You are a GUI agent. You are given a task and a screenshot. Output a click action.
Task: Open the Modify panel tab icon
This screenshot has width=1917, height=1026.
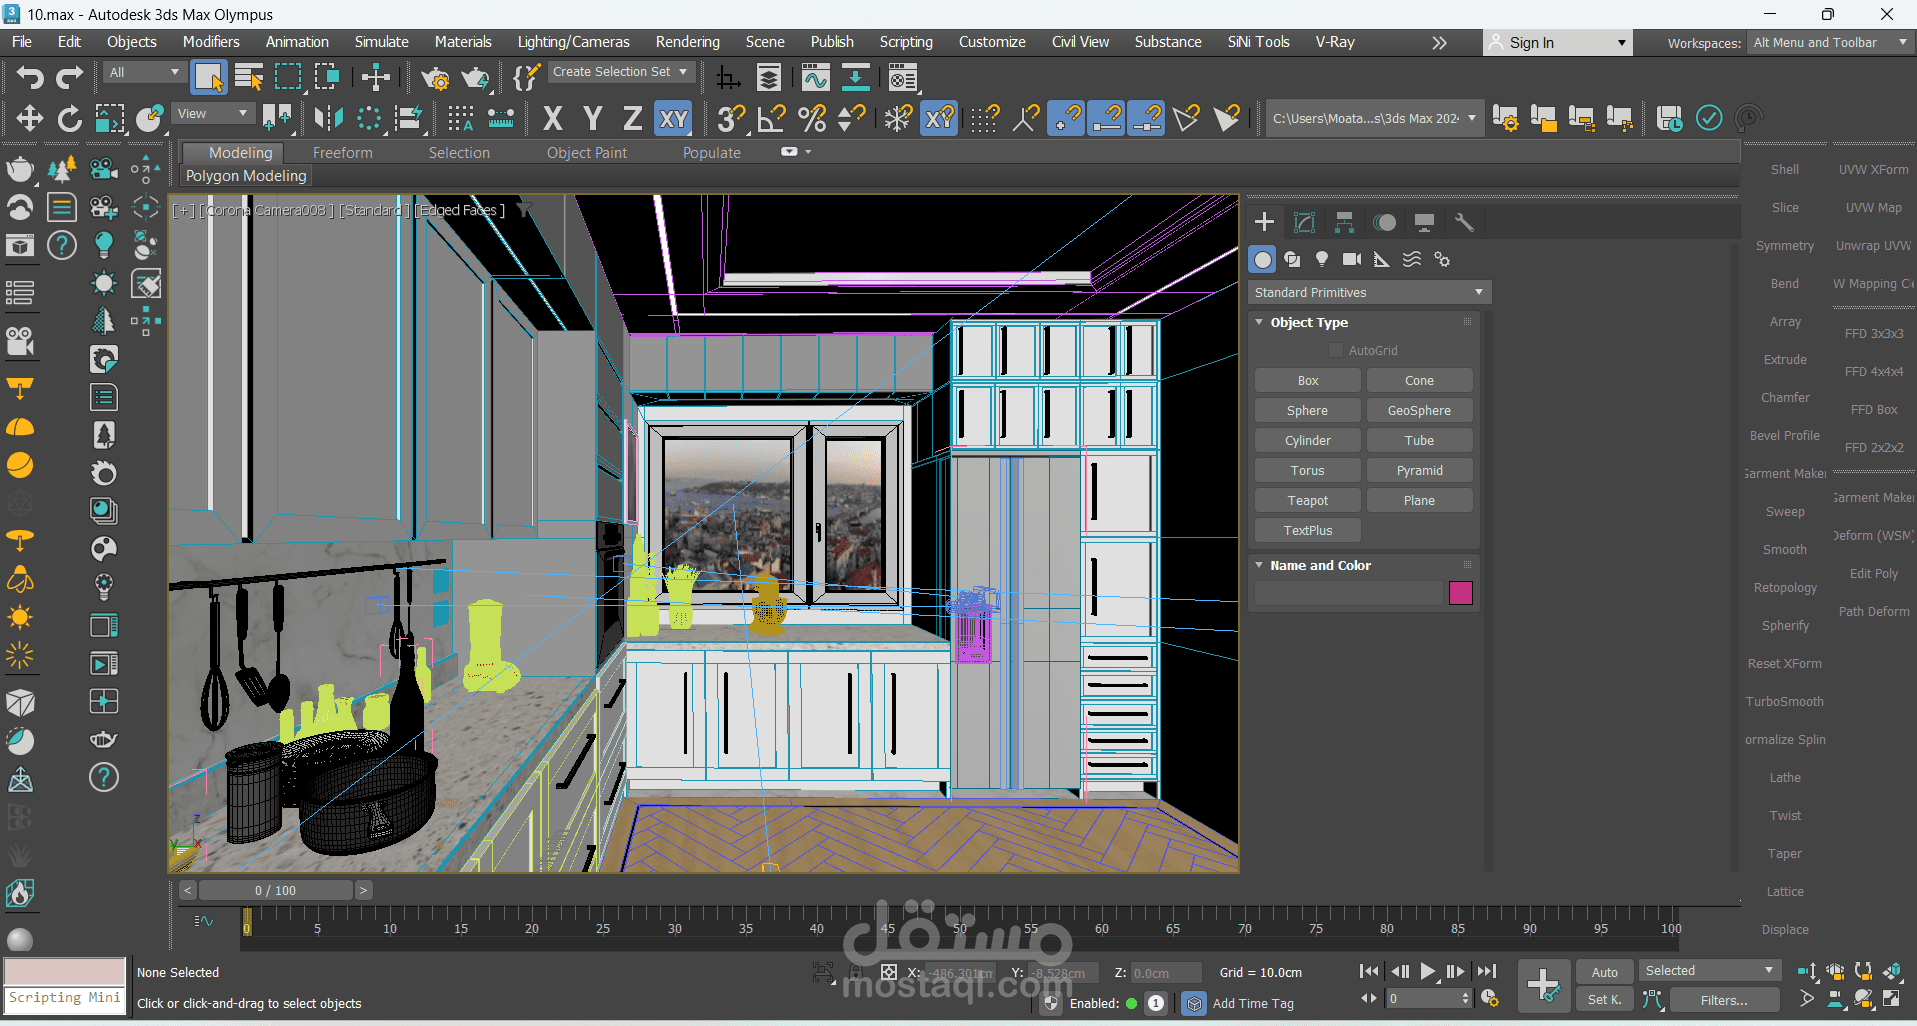pyautogui.click(x=1304, y=222)
